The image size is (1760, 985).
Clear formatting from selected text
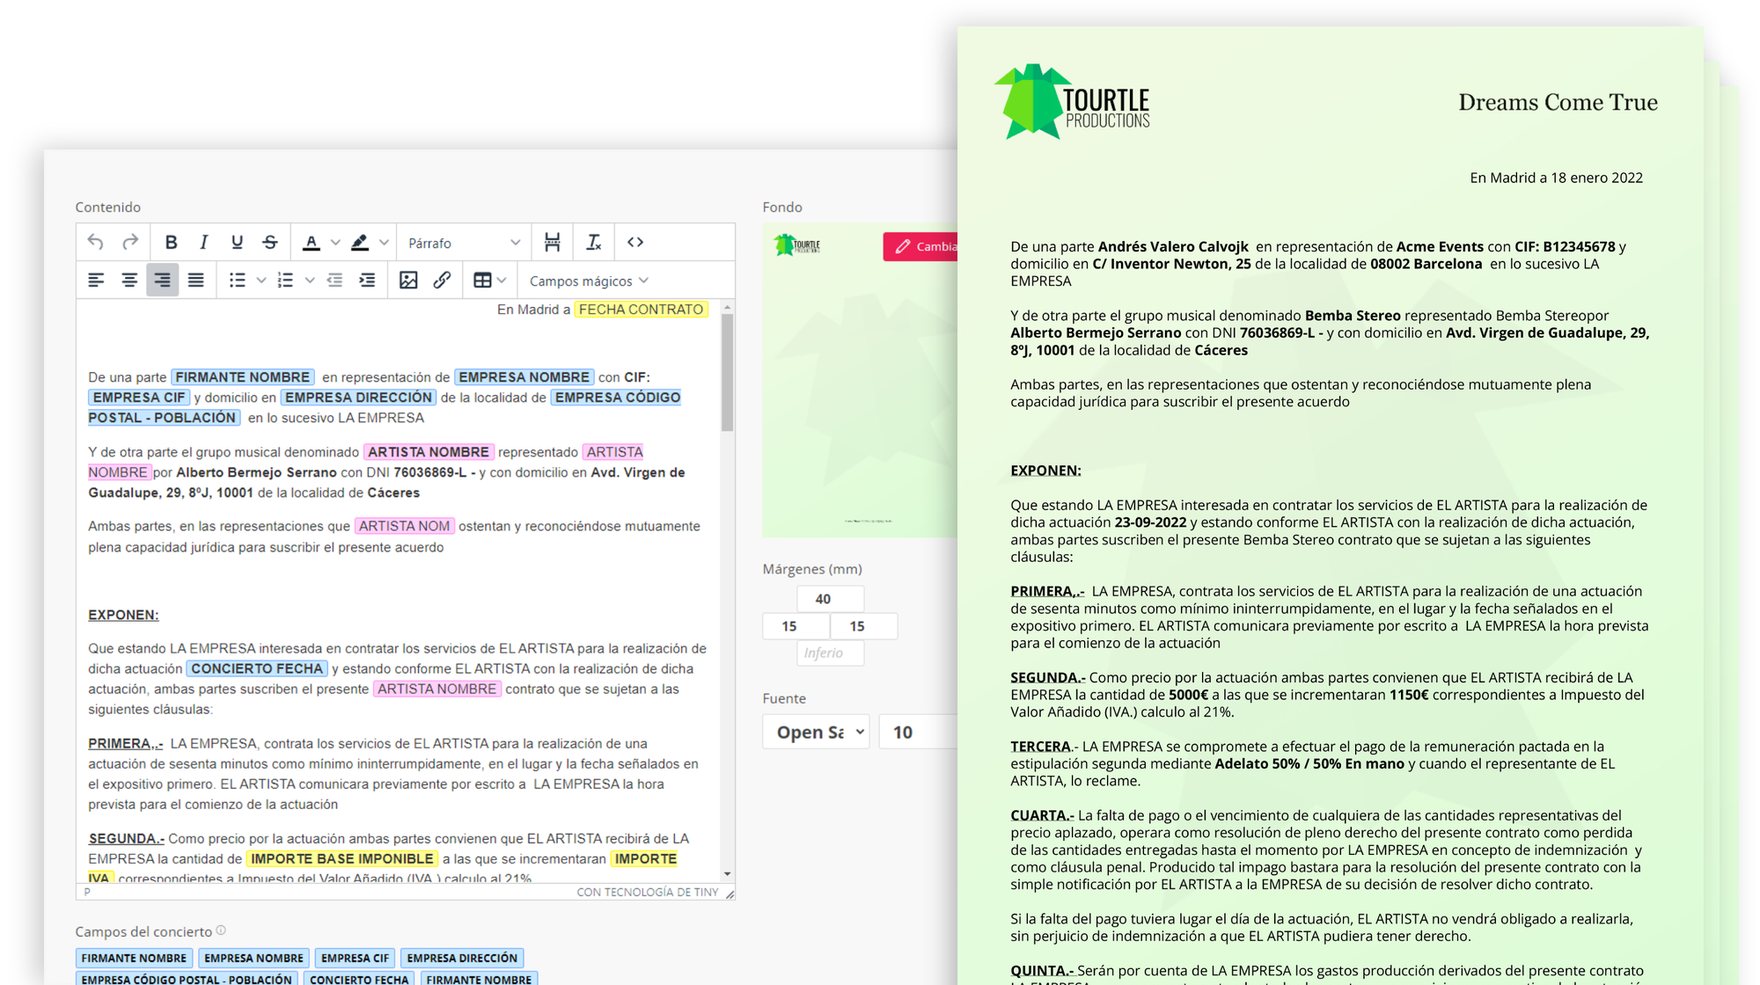pos(594,242)
